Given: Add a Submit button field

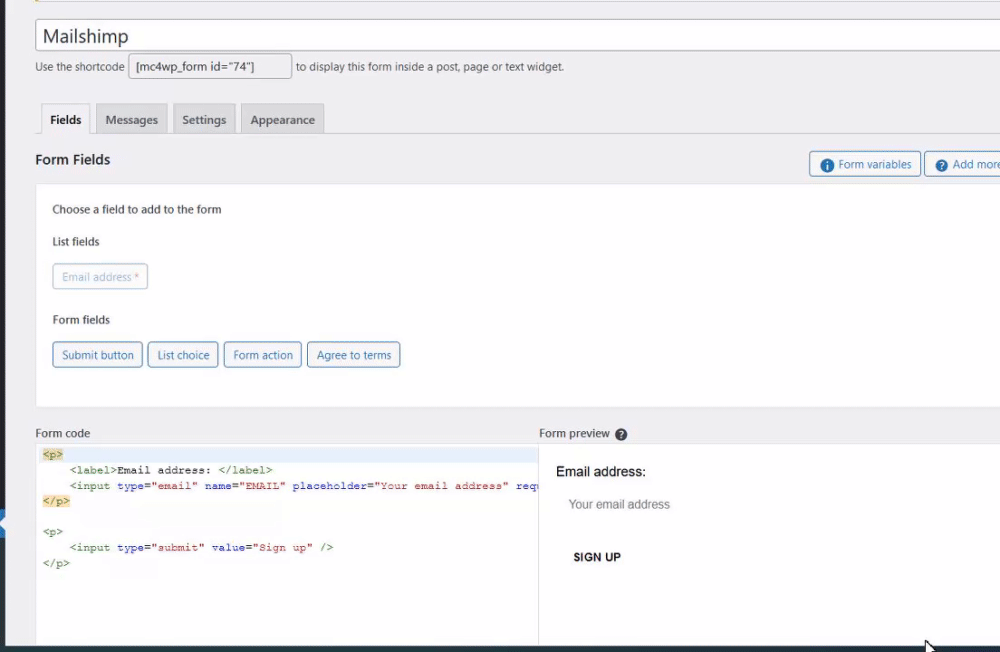Looking at the screenshot, I should (98, 355).
